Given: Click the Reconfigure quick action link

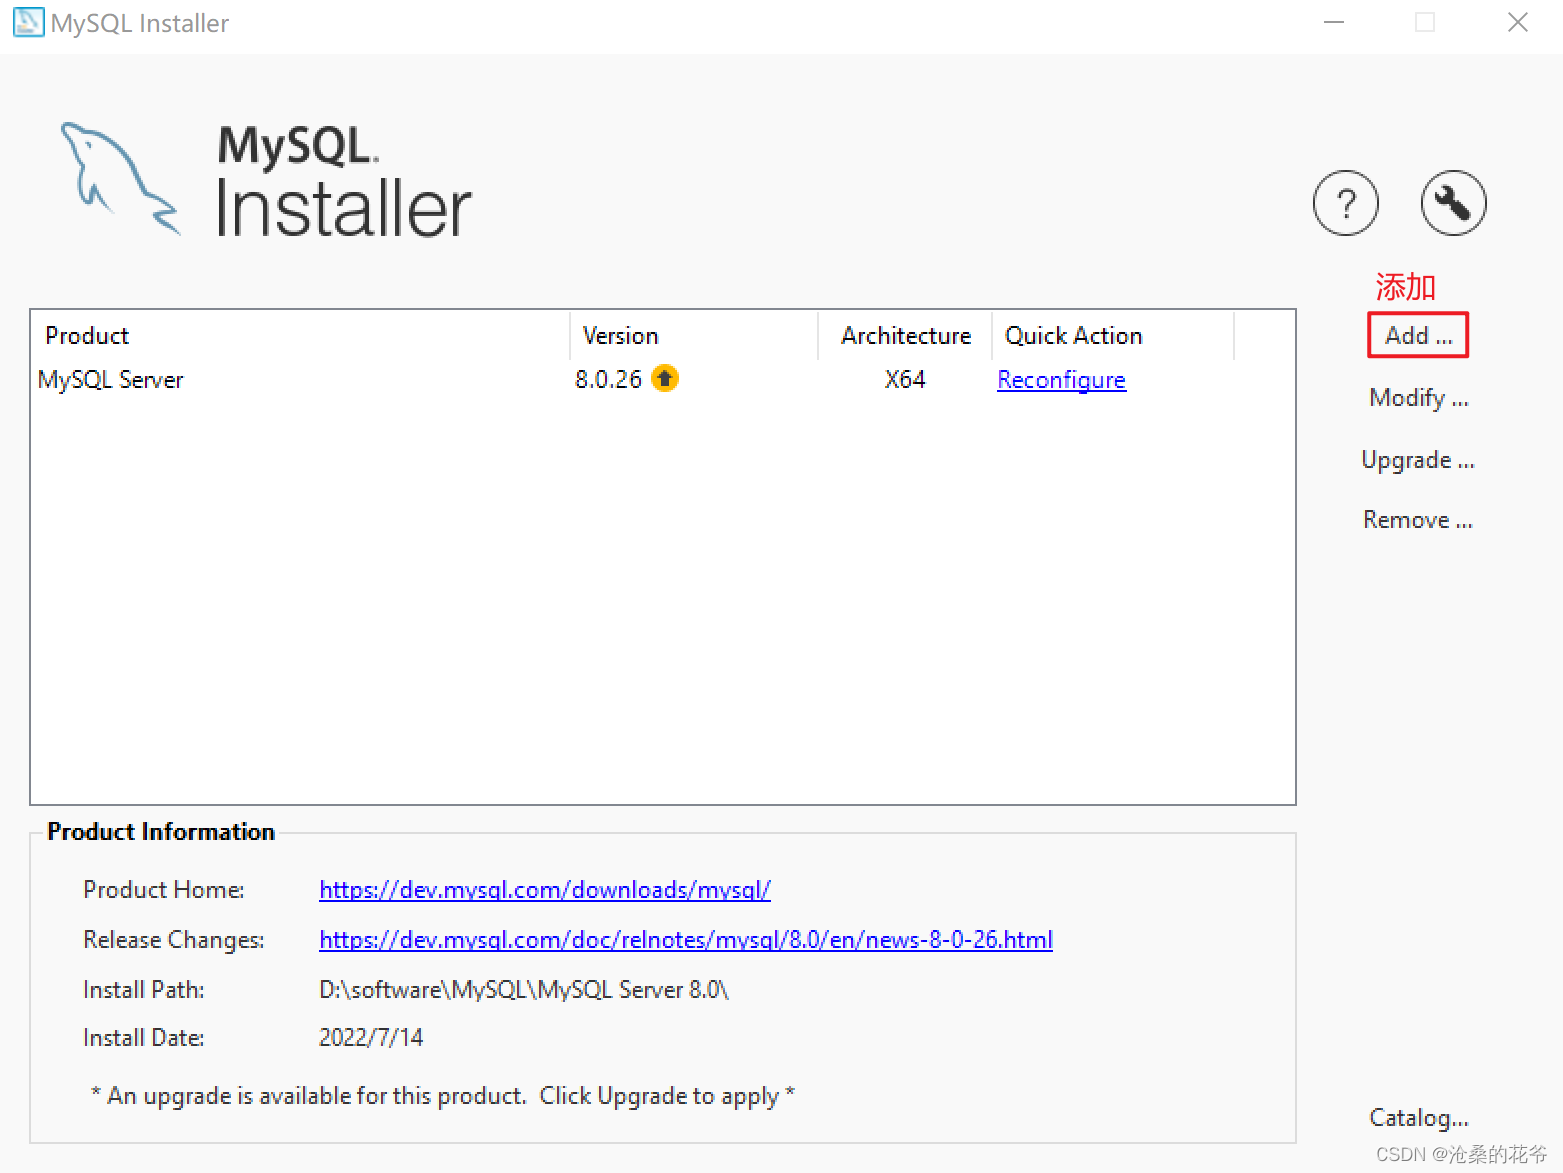Looking at the screenshot, I should [x=1061, y=380].
